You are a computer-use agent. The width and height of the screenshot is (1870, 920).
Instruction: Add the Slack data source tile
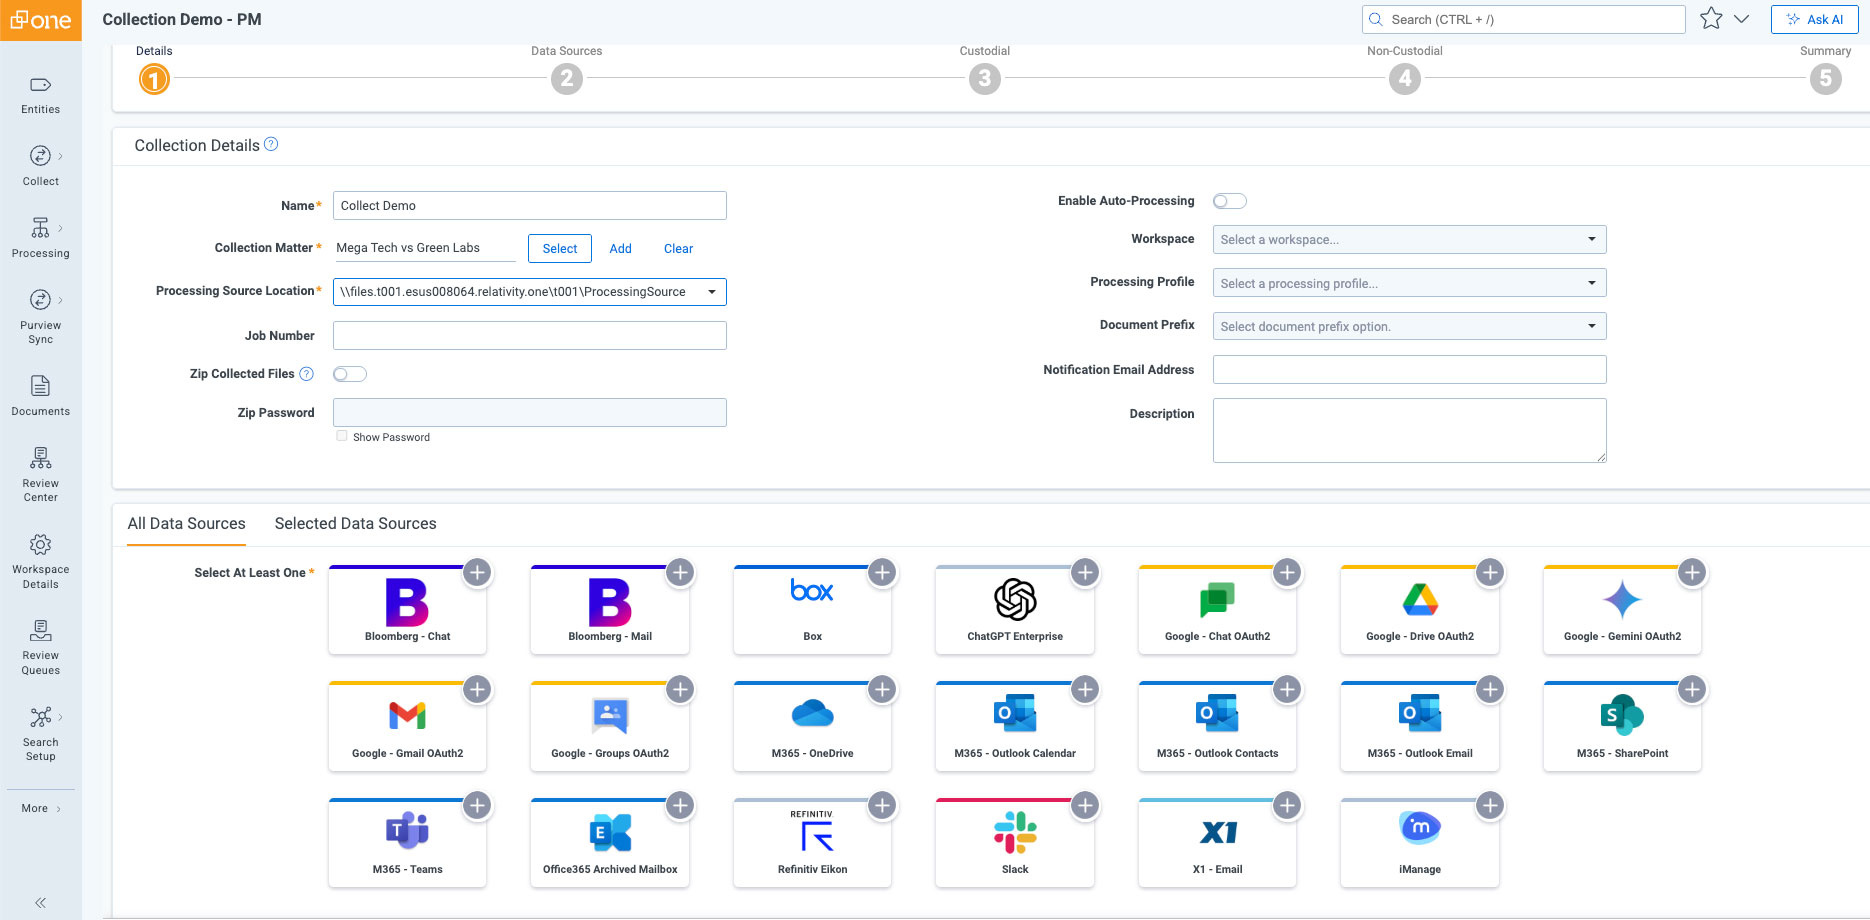[1085, 805]
